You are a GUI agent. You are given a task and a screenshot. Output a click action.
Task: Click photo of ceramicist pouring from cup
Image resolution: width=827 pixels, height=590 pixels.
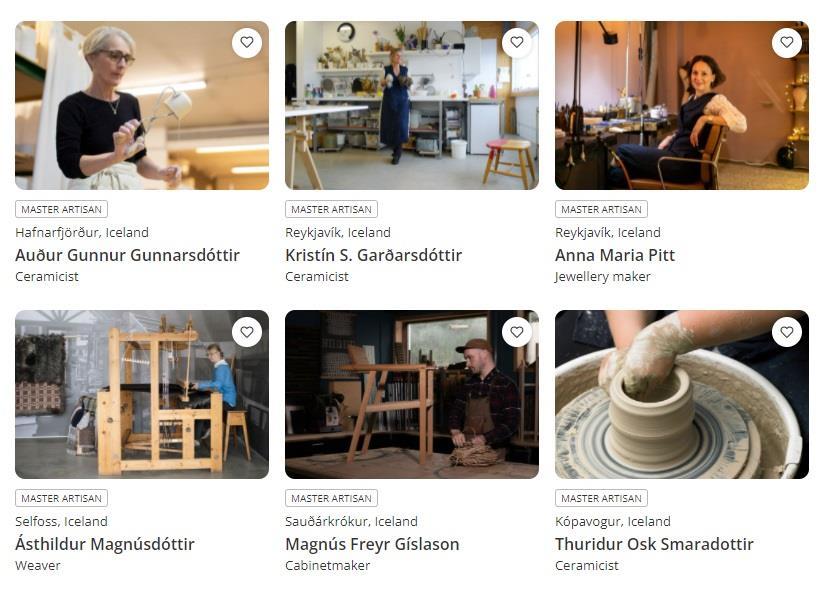click(x=142, y=105)
